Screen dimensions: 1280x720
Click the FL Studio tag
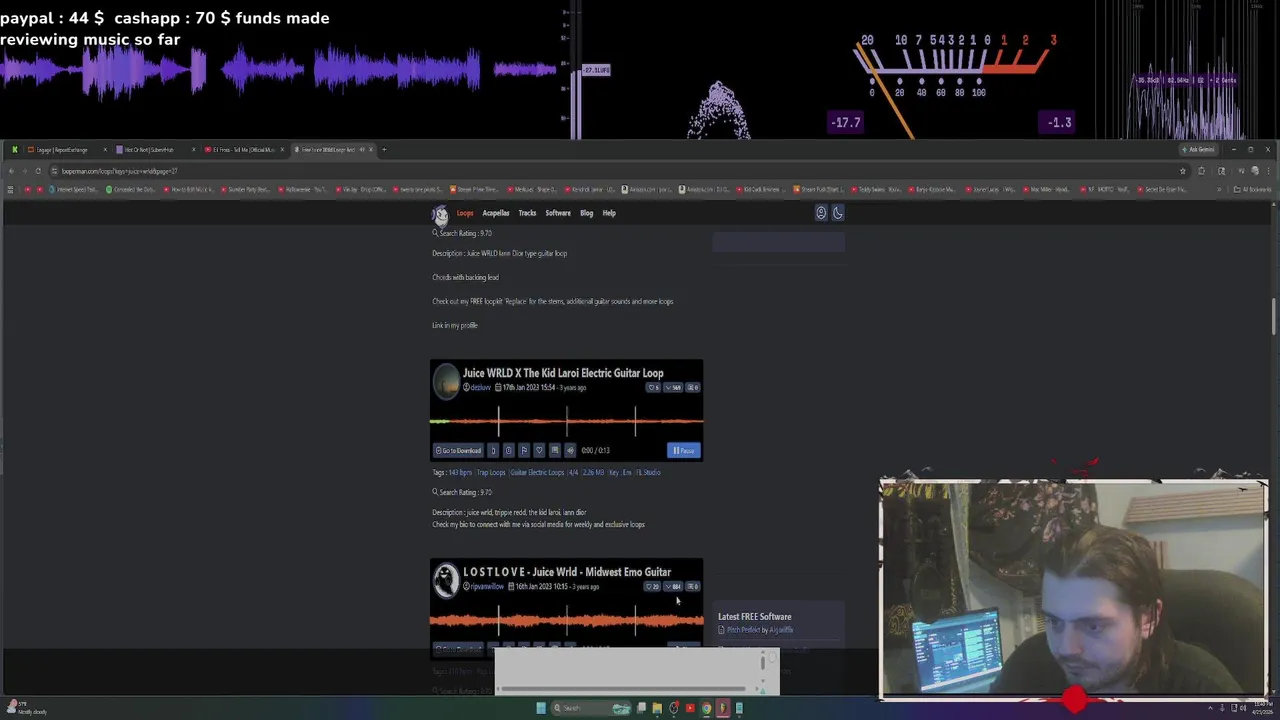coord(648,472)
